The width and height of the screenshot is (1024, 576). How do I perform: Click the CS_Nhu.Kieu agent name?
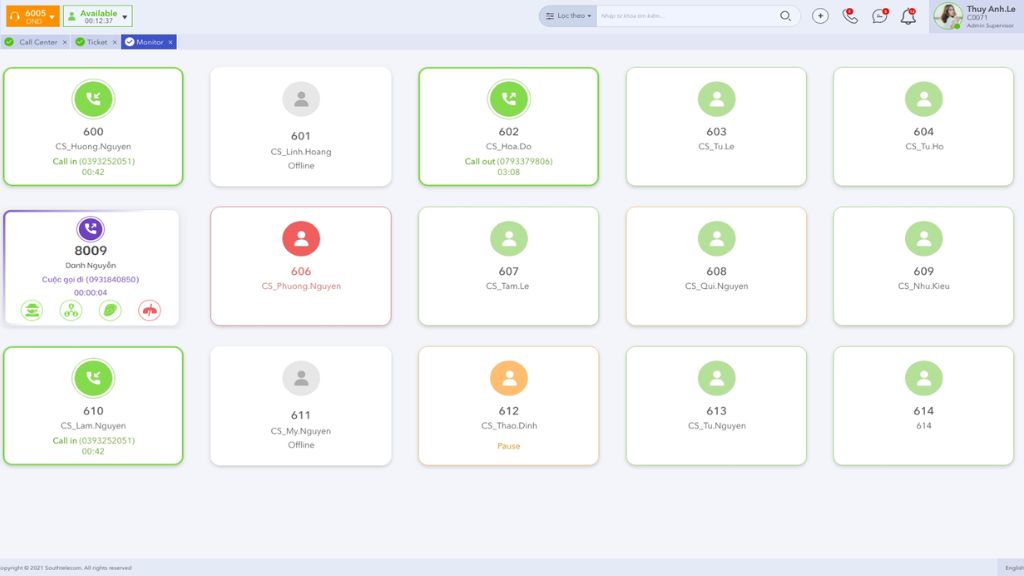click(x=923, y=286)
